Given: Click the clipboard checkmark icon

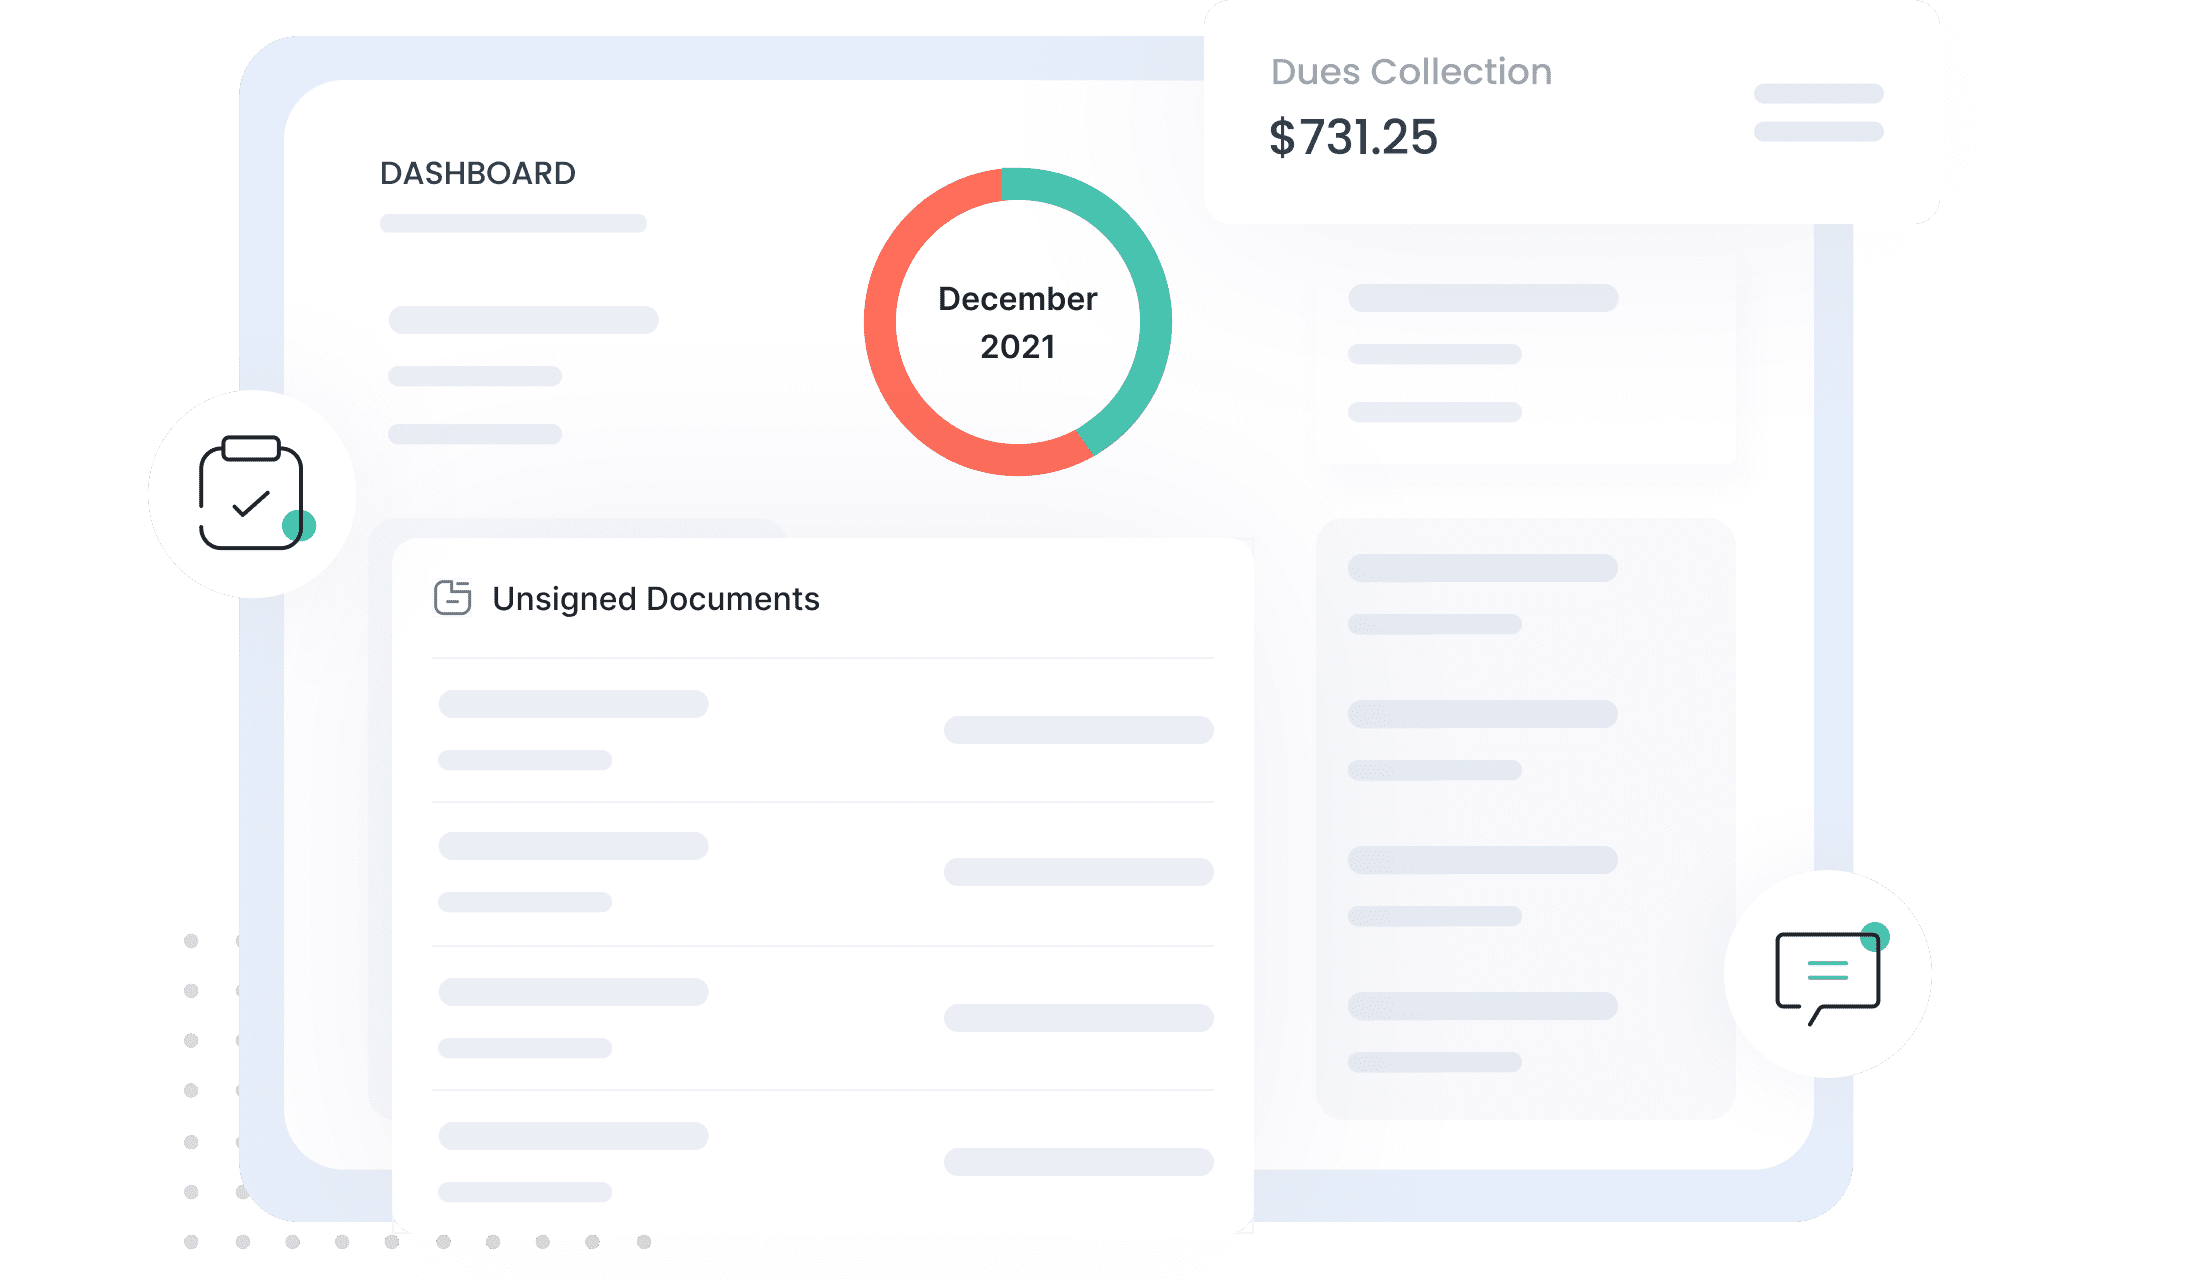Looking at the screenshot, I should click(x=251, y=494).
